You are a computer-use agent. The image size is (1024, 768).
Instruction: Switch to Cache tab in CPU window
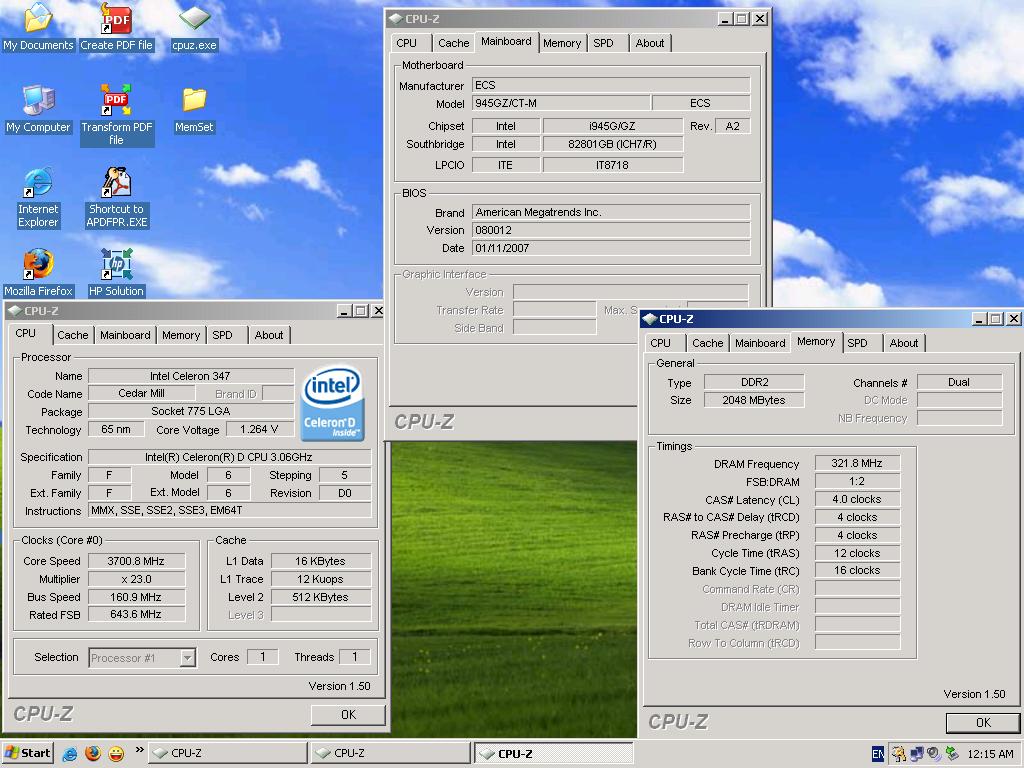[72, 335]
